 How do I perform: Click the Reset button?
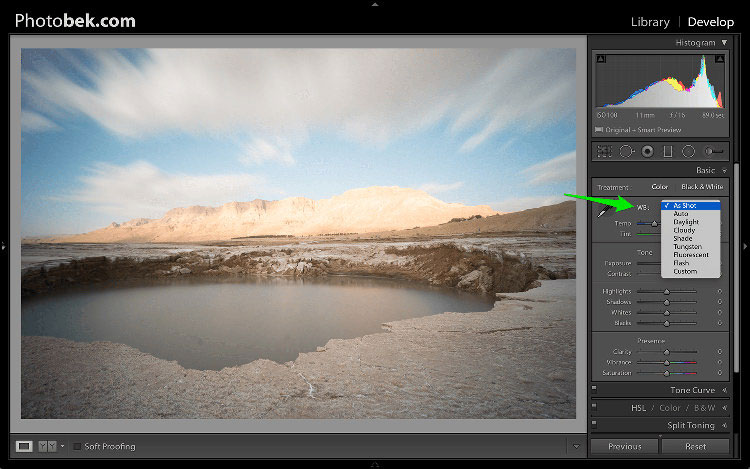click(x=694, y=446)
